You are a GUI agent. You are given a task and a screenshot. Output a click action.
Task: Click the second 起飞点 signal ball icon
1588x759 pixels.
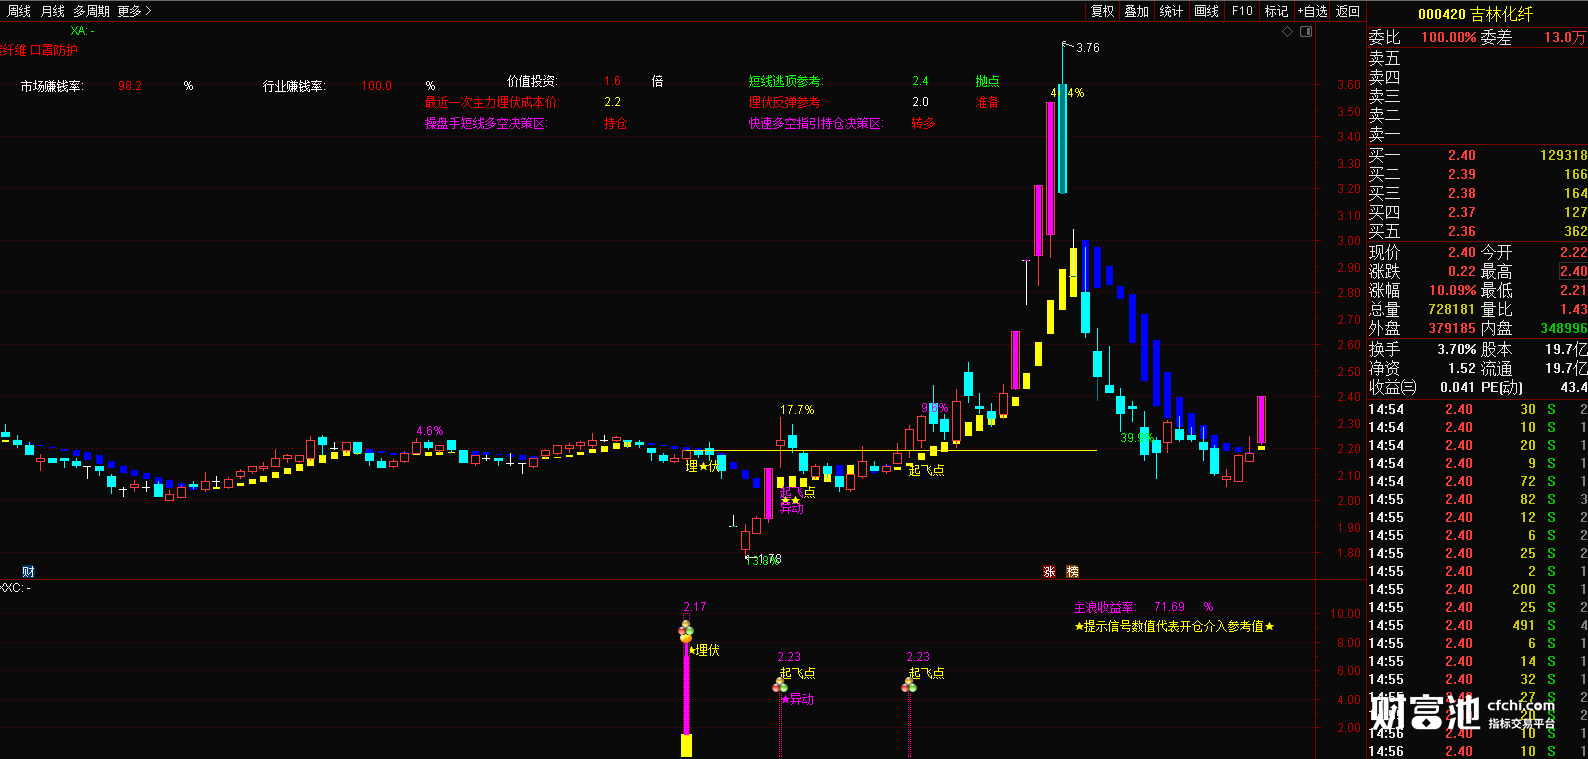click(x=909, y=686)
